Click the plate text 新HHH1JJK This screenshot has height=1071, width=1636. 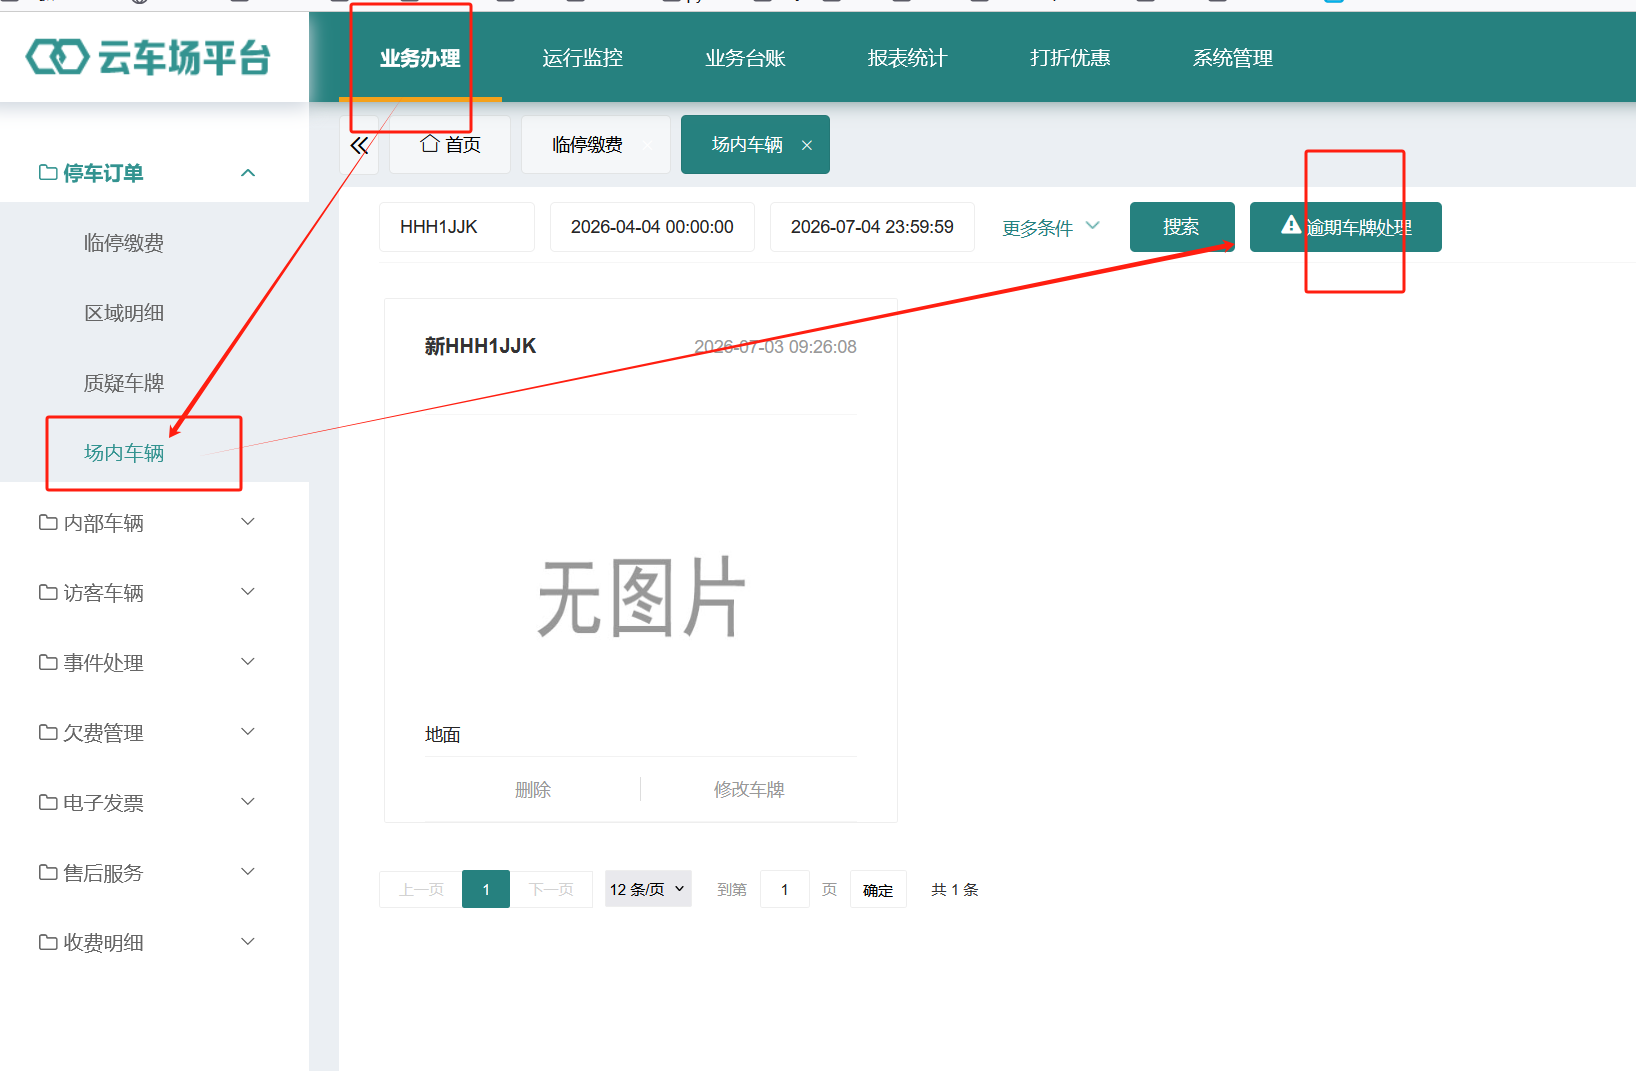[480, 346]
